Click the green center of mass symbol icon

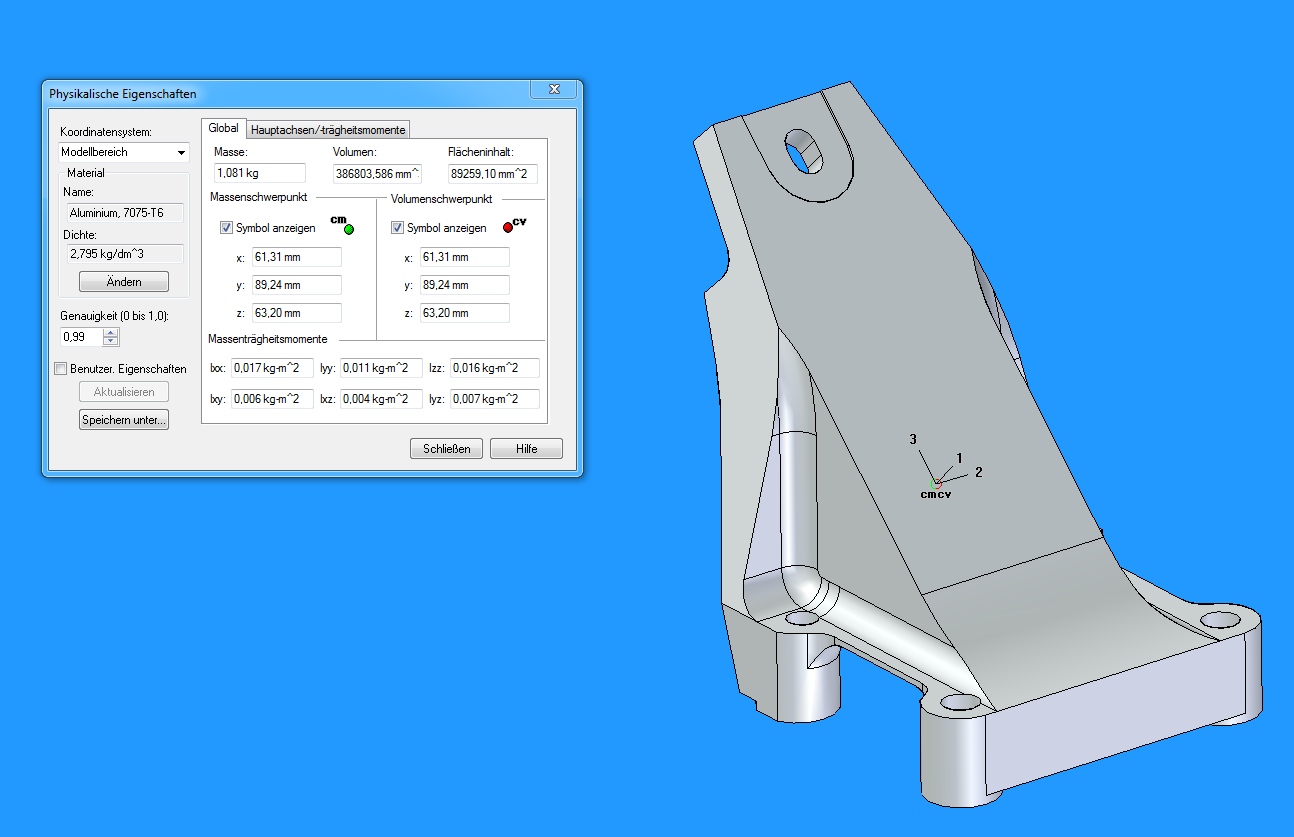(348, 229)
